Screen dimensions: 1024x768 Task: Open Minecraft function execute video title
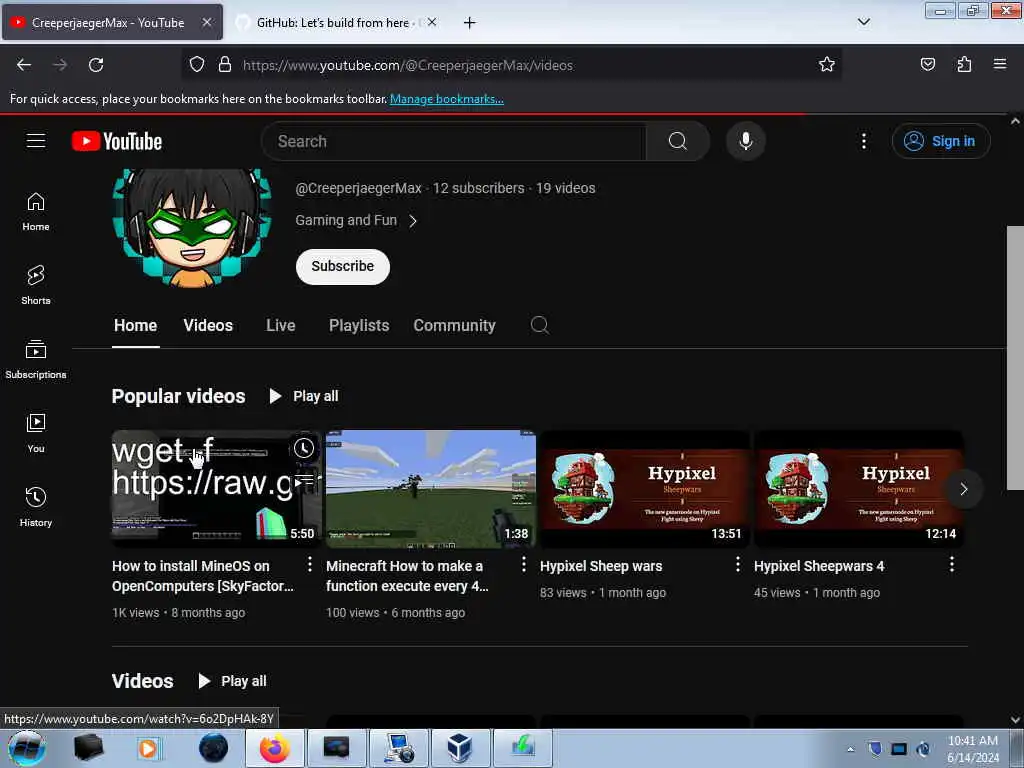click(x=408, y=576)
